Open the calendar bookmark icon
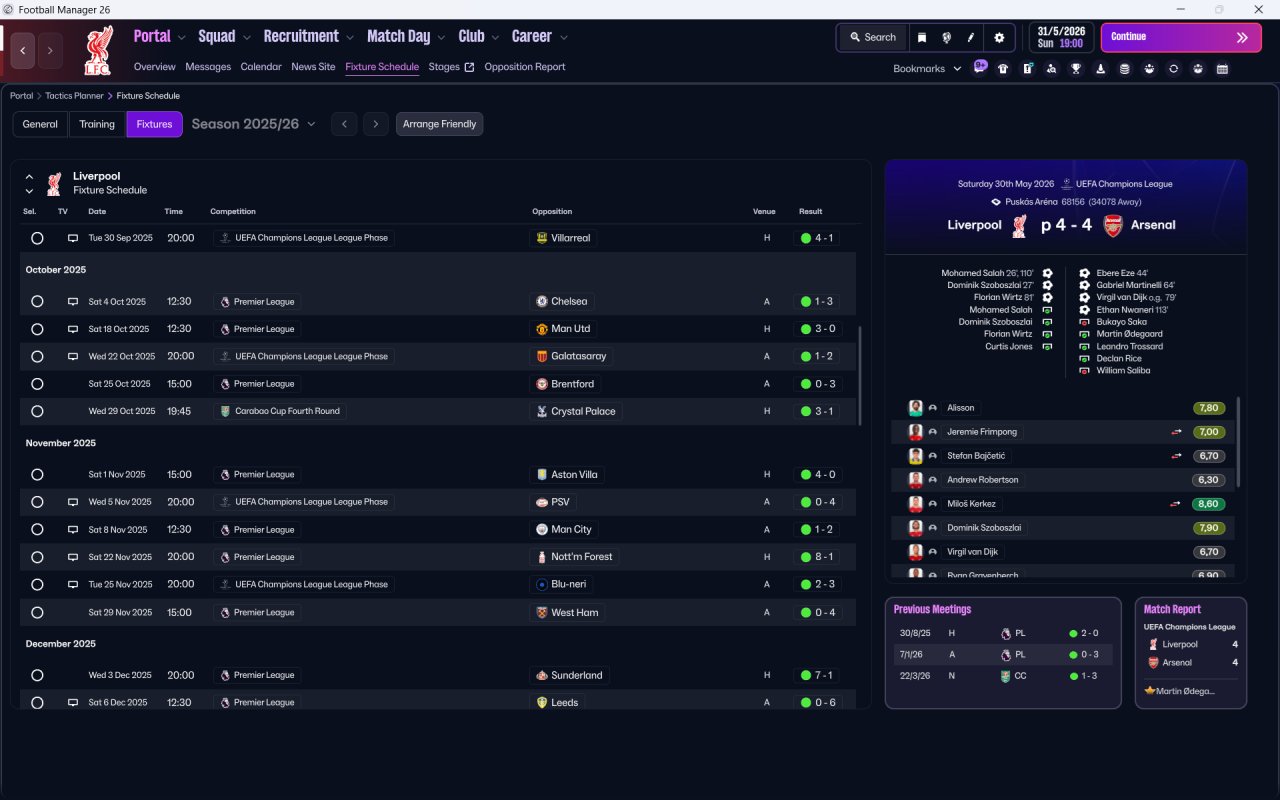The height and width of the screenshot is (800, 1280). [1222, 69]
